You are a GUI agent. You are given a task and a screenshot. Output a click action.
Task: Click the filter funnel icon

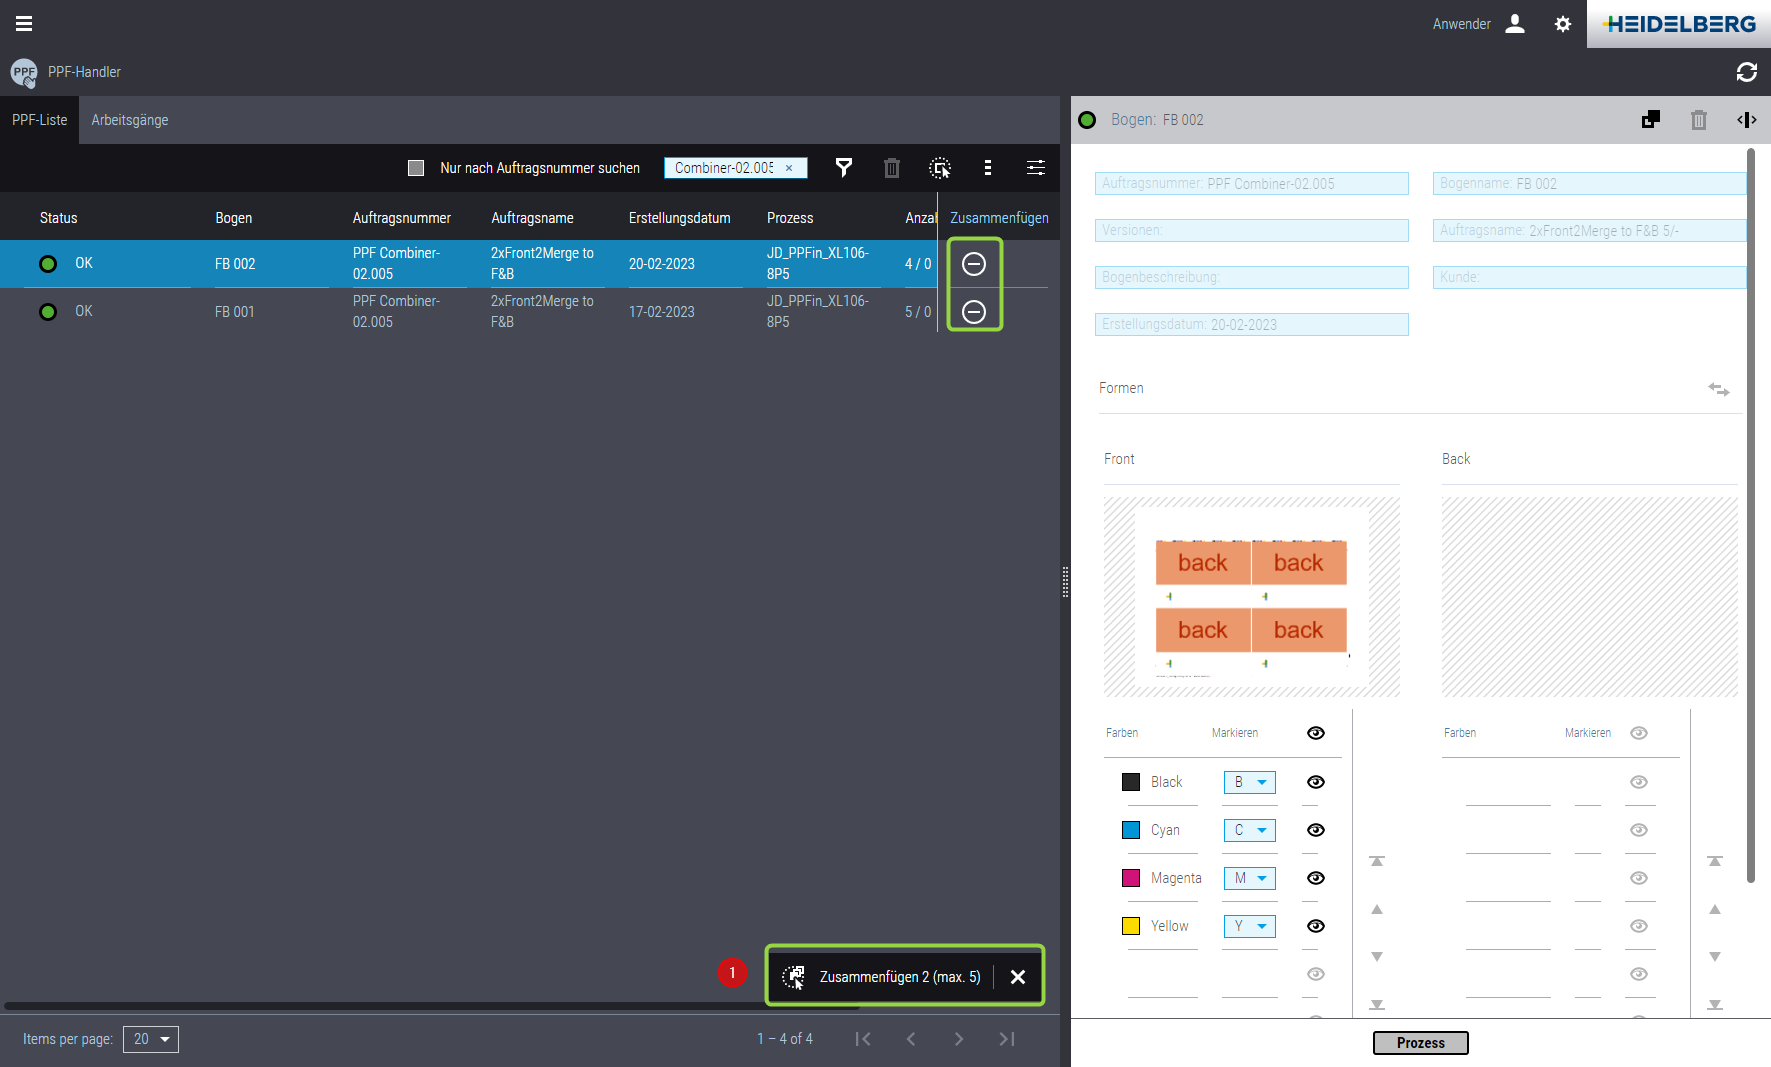pyautogui.click(x=844, y=168)
